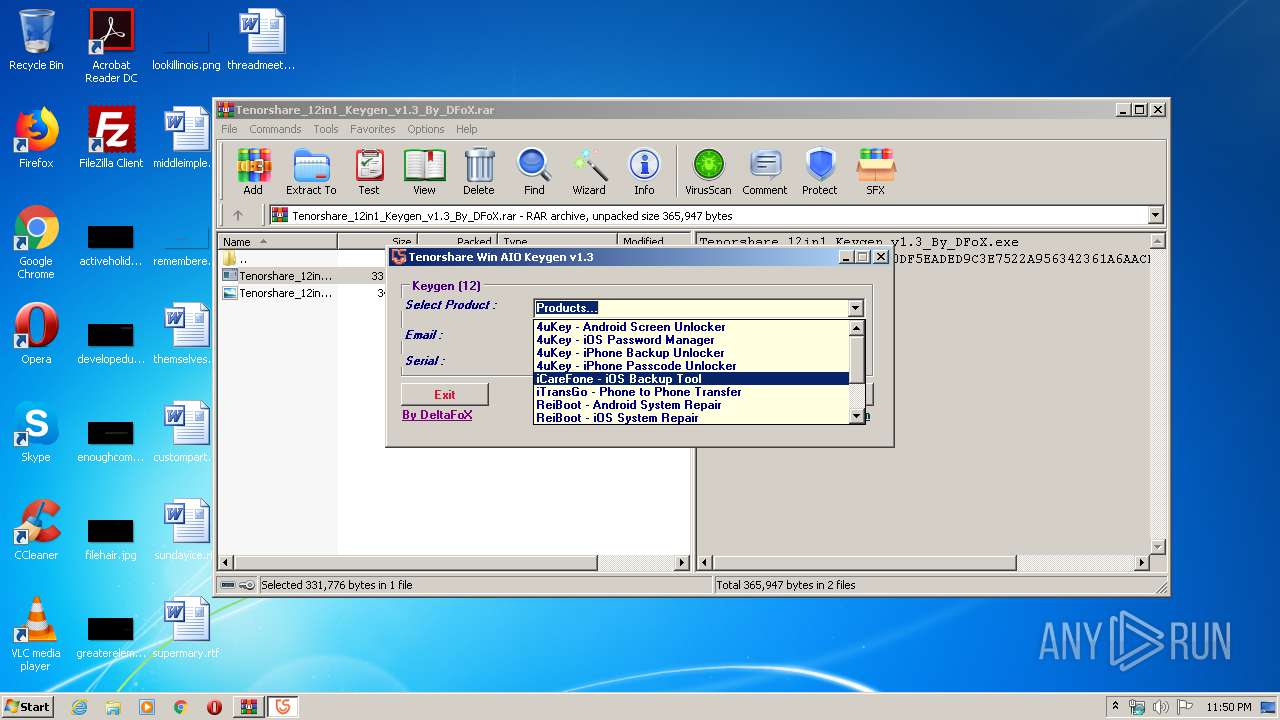The width and height of the screenshot is (1280, 720).
Task: Select 4uKey - iPhone Backup Unlocker
Action: click(x=691, y=353)
